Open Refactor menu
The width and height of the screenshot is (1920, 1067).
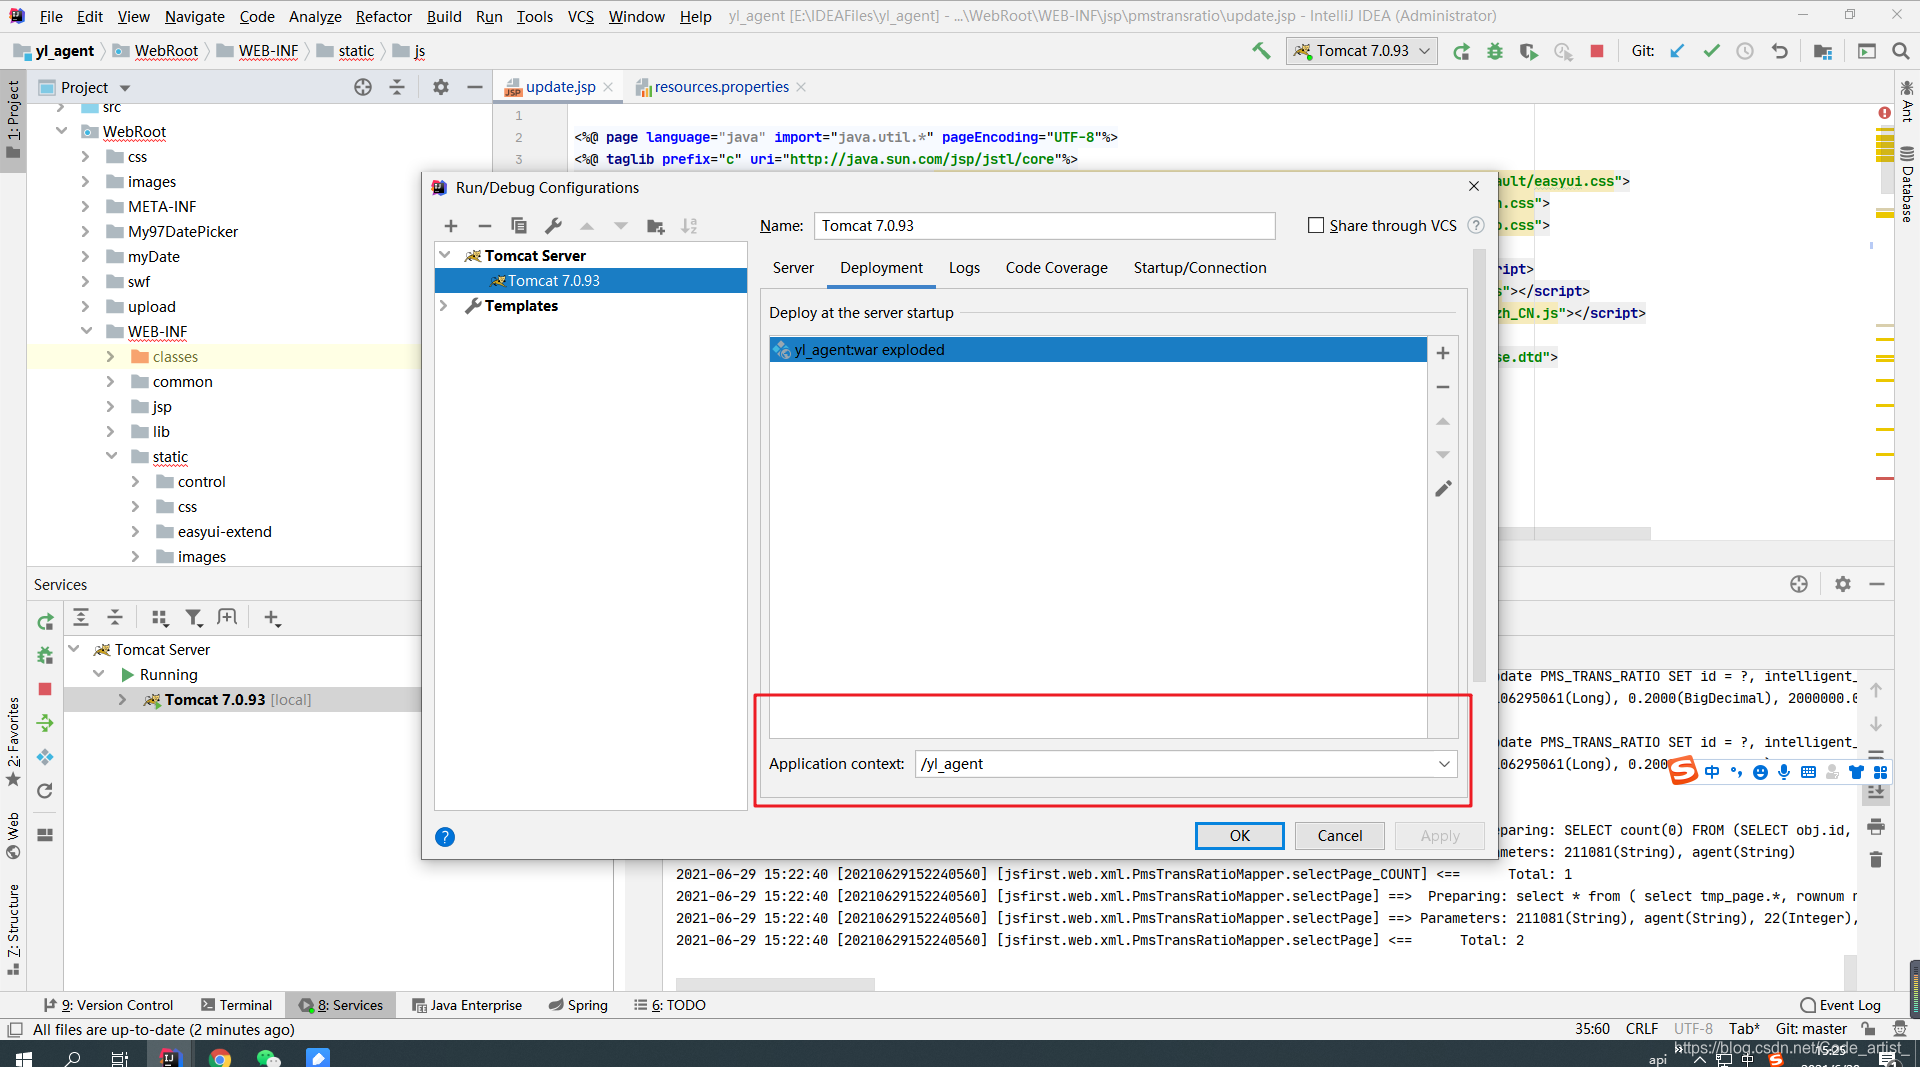[384, 16]
